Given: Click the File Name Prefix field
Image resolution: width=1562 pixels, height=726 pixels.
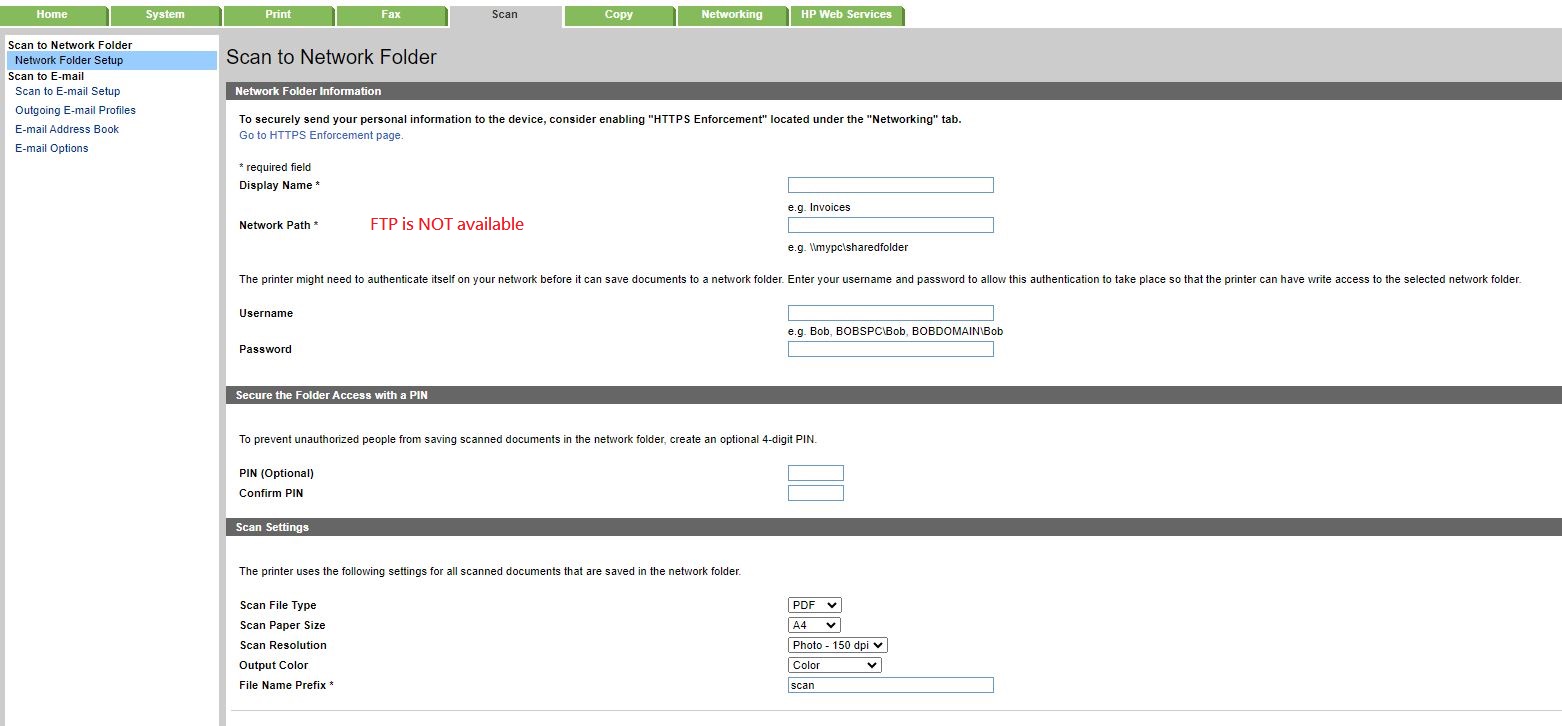Looking at the screenshot, I should (891, 685).
